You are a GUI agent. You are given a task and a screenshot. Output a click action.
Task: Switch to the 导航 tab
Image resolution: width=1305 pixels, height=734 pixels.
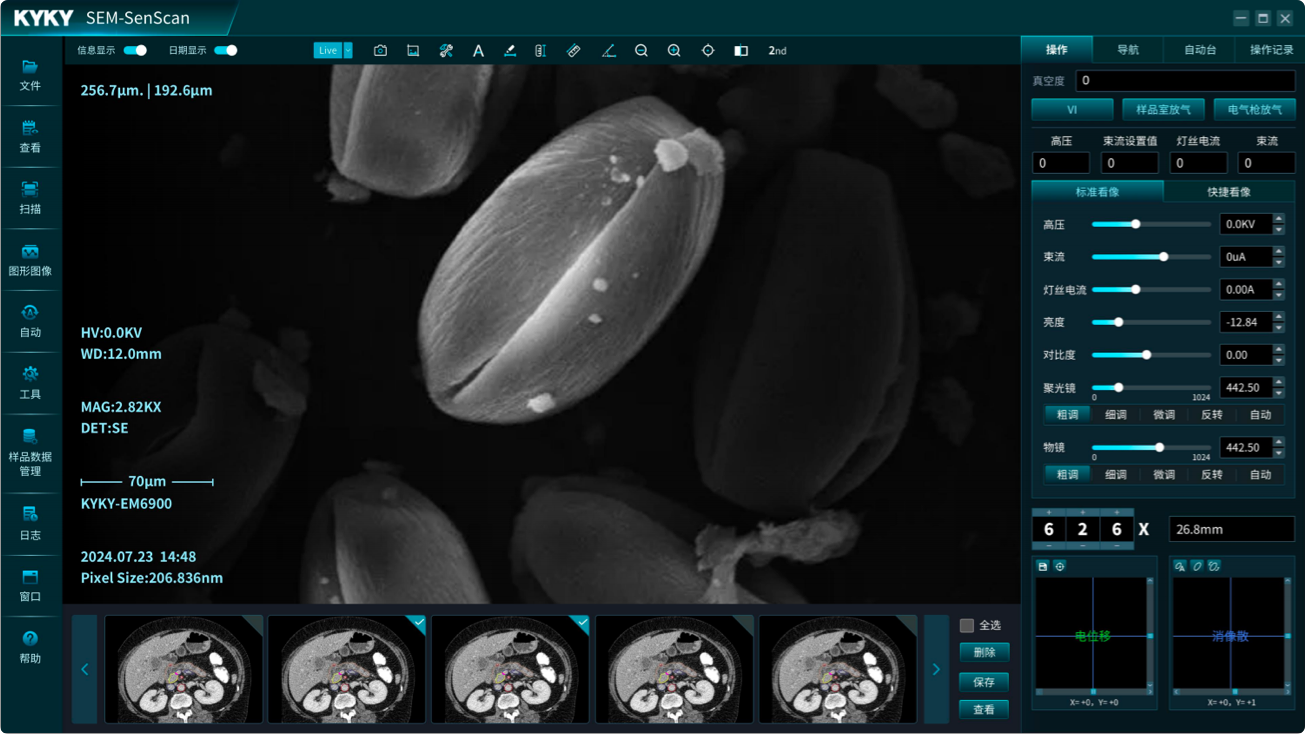[x=1127, y=50]
